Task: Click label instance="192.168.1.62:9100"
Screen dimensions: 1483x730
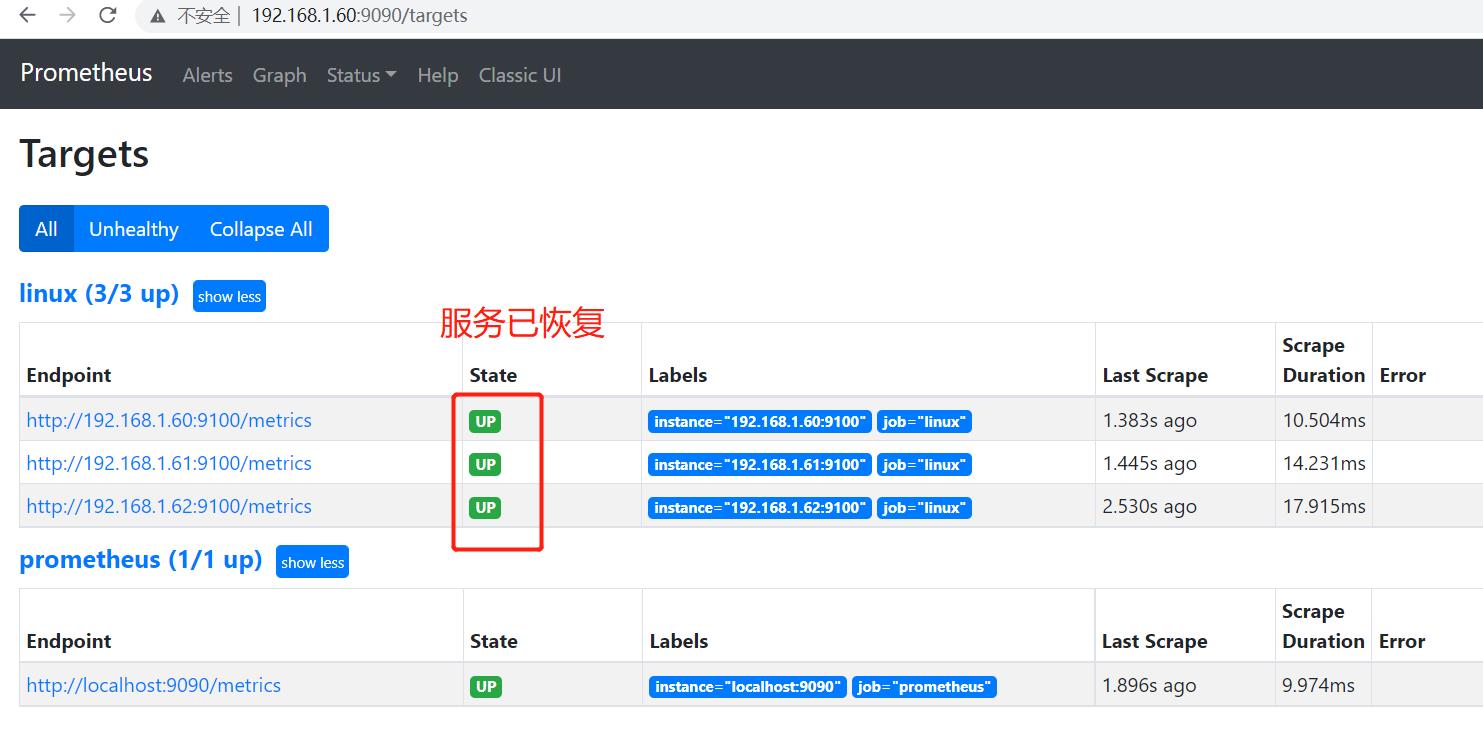Action: point(760,508)
